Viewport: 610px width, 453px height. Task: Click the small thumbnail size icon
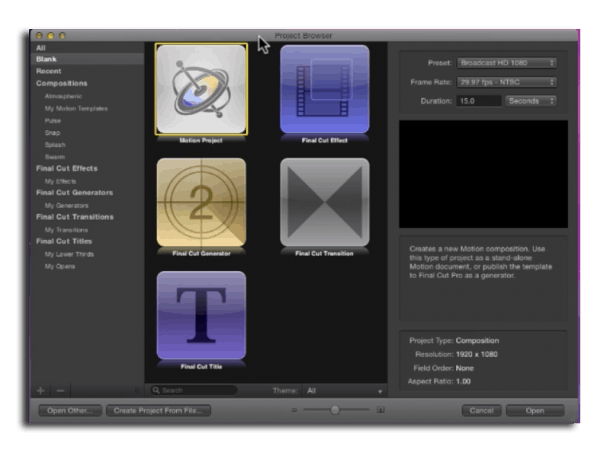click(x=294, y=410)
